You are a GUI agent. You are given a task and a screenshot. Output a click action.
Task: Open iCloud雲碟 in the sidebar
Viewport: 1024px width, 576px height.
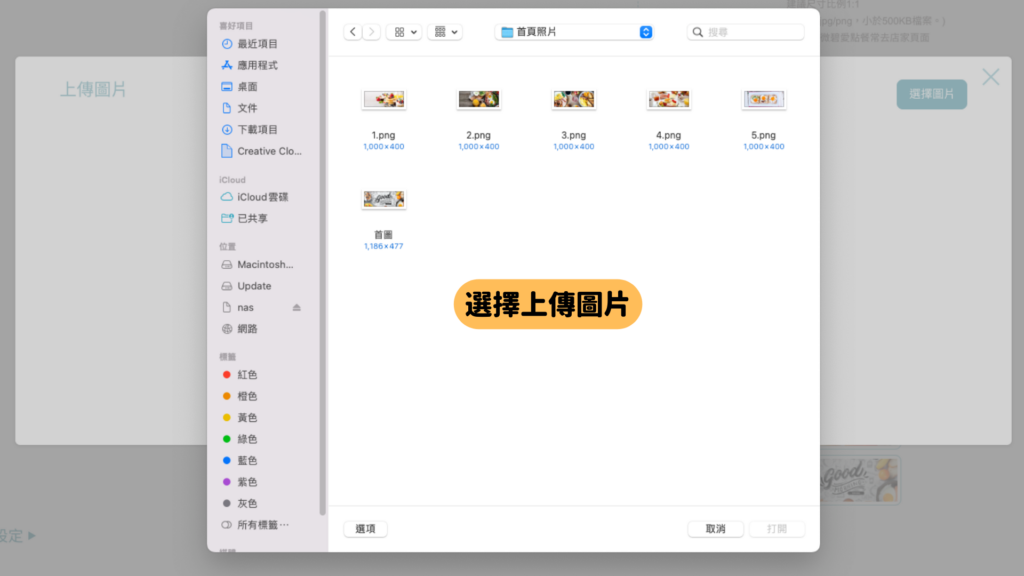[263, 197]
